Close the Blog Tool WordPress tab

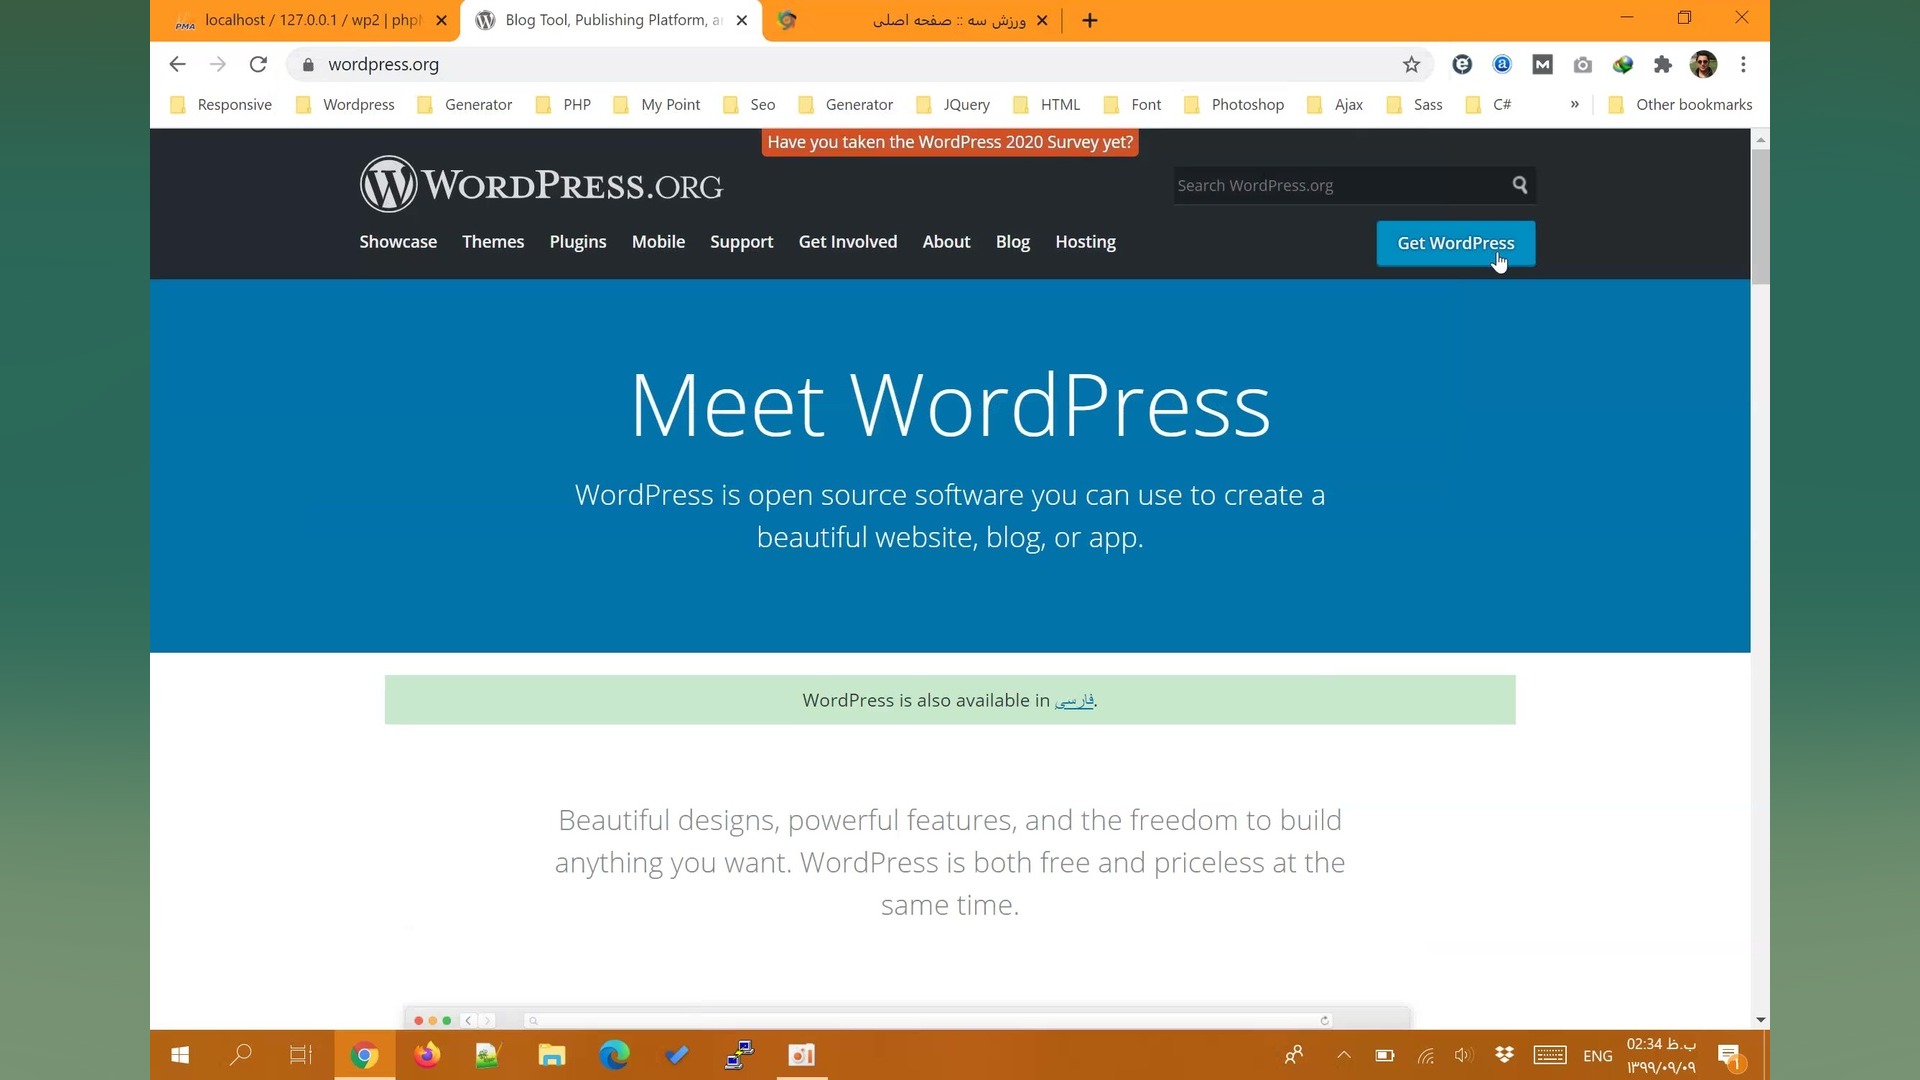(x=742, y=20)
